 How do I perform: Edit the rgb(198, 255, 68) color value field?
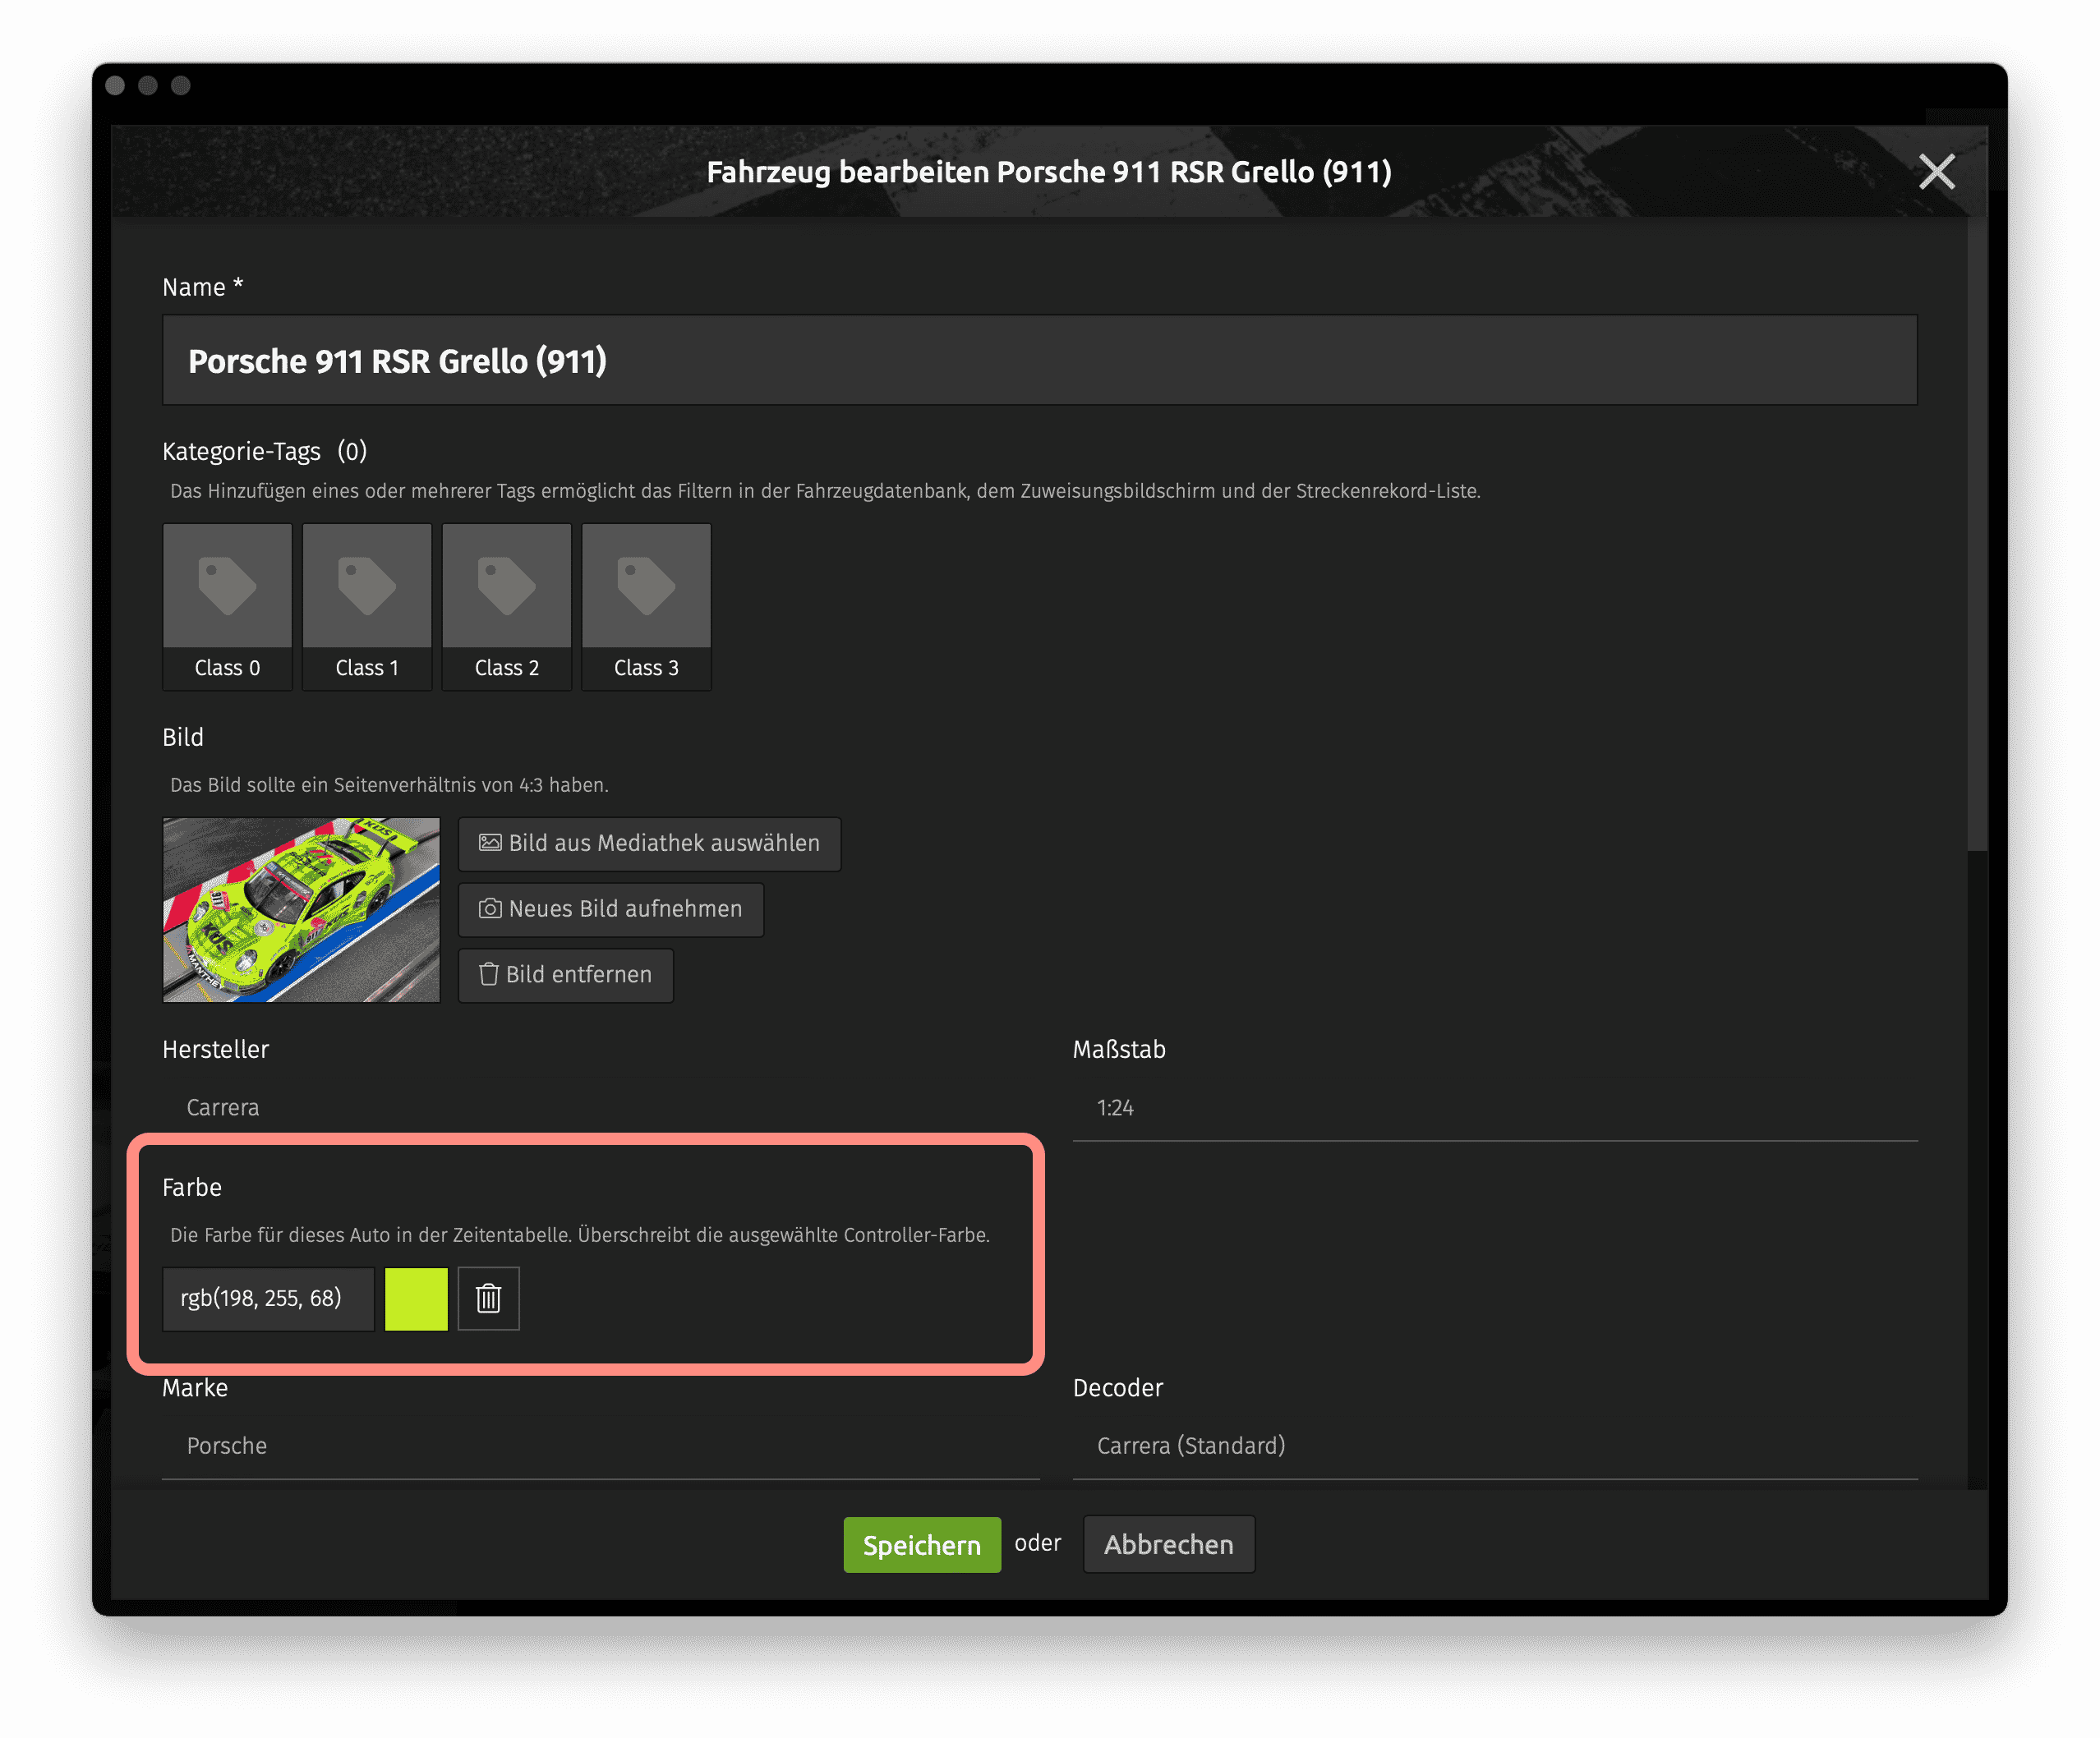(268, 1298)
